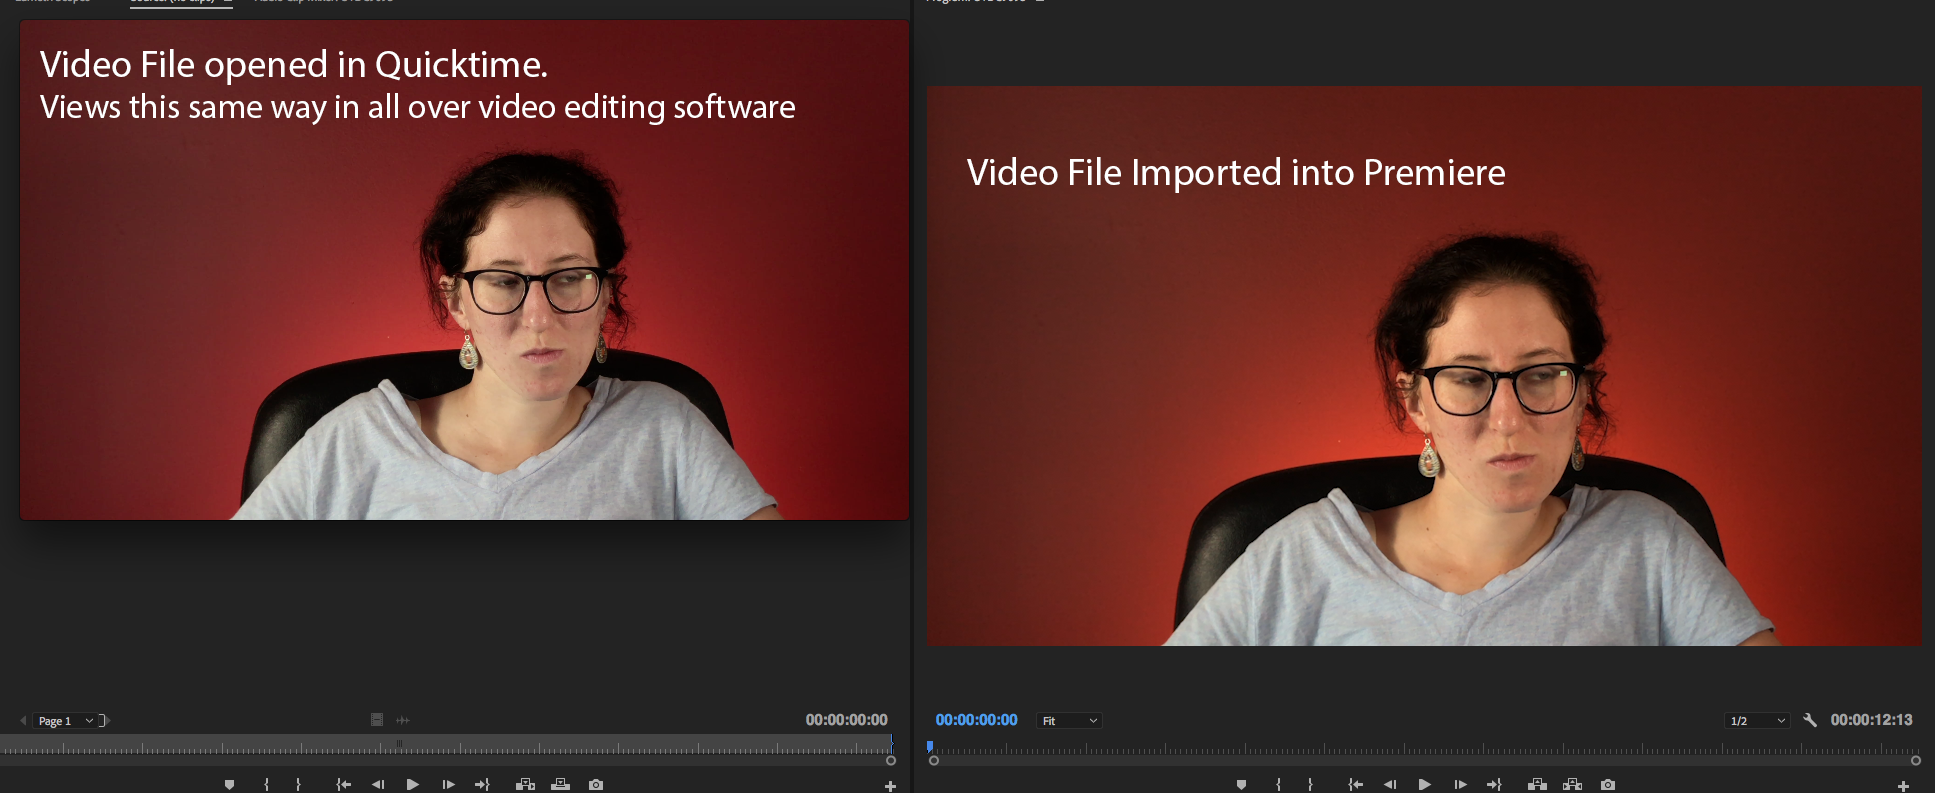Click the Extract button in Program monitor

tap(1572, 785)
